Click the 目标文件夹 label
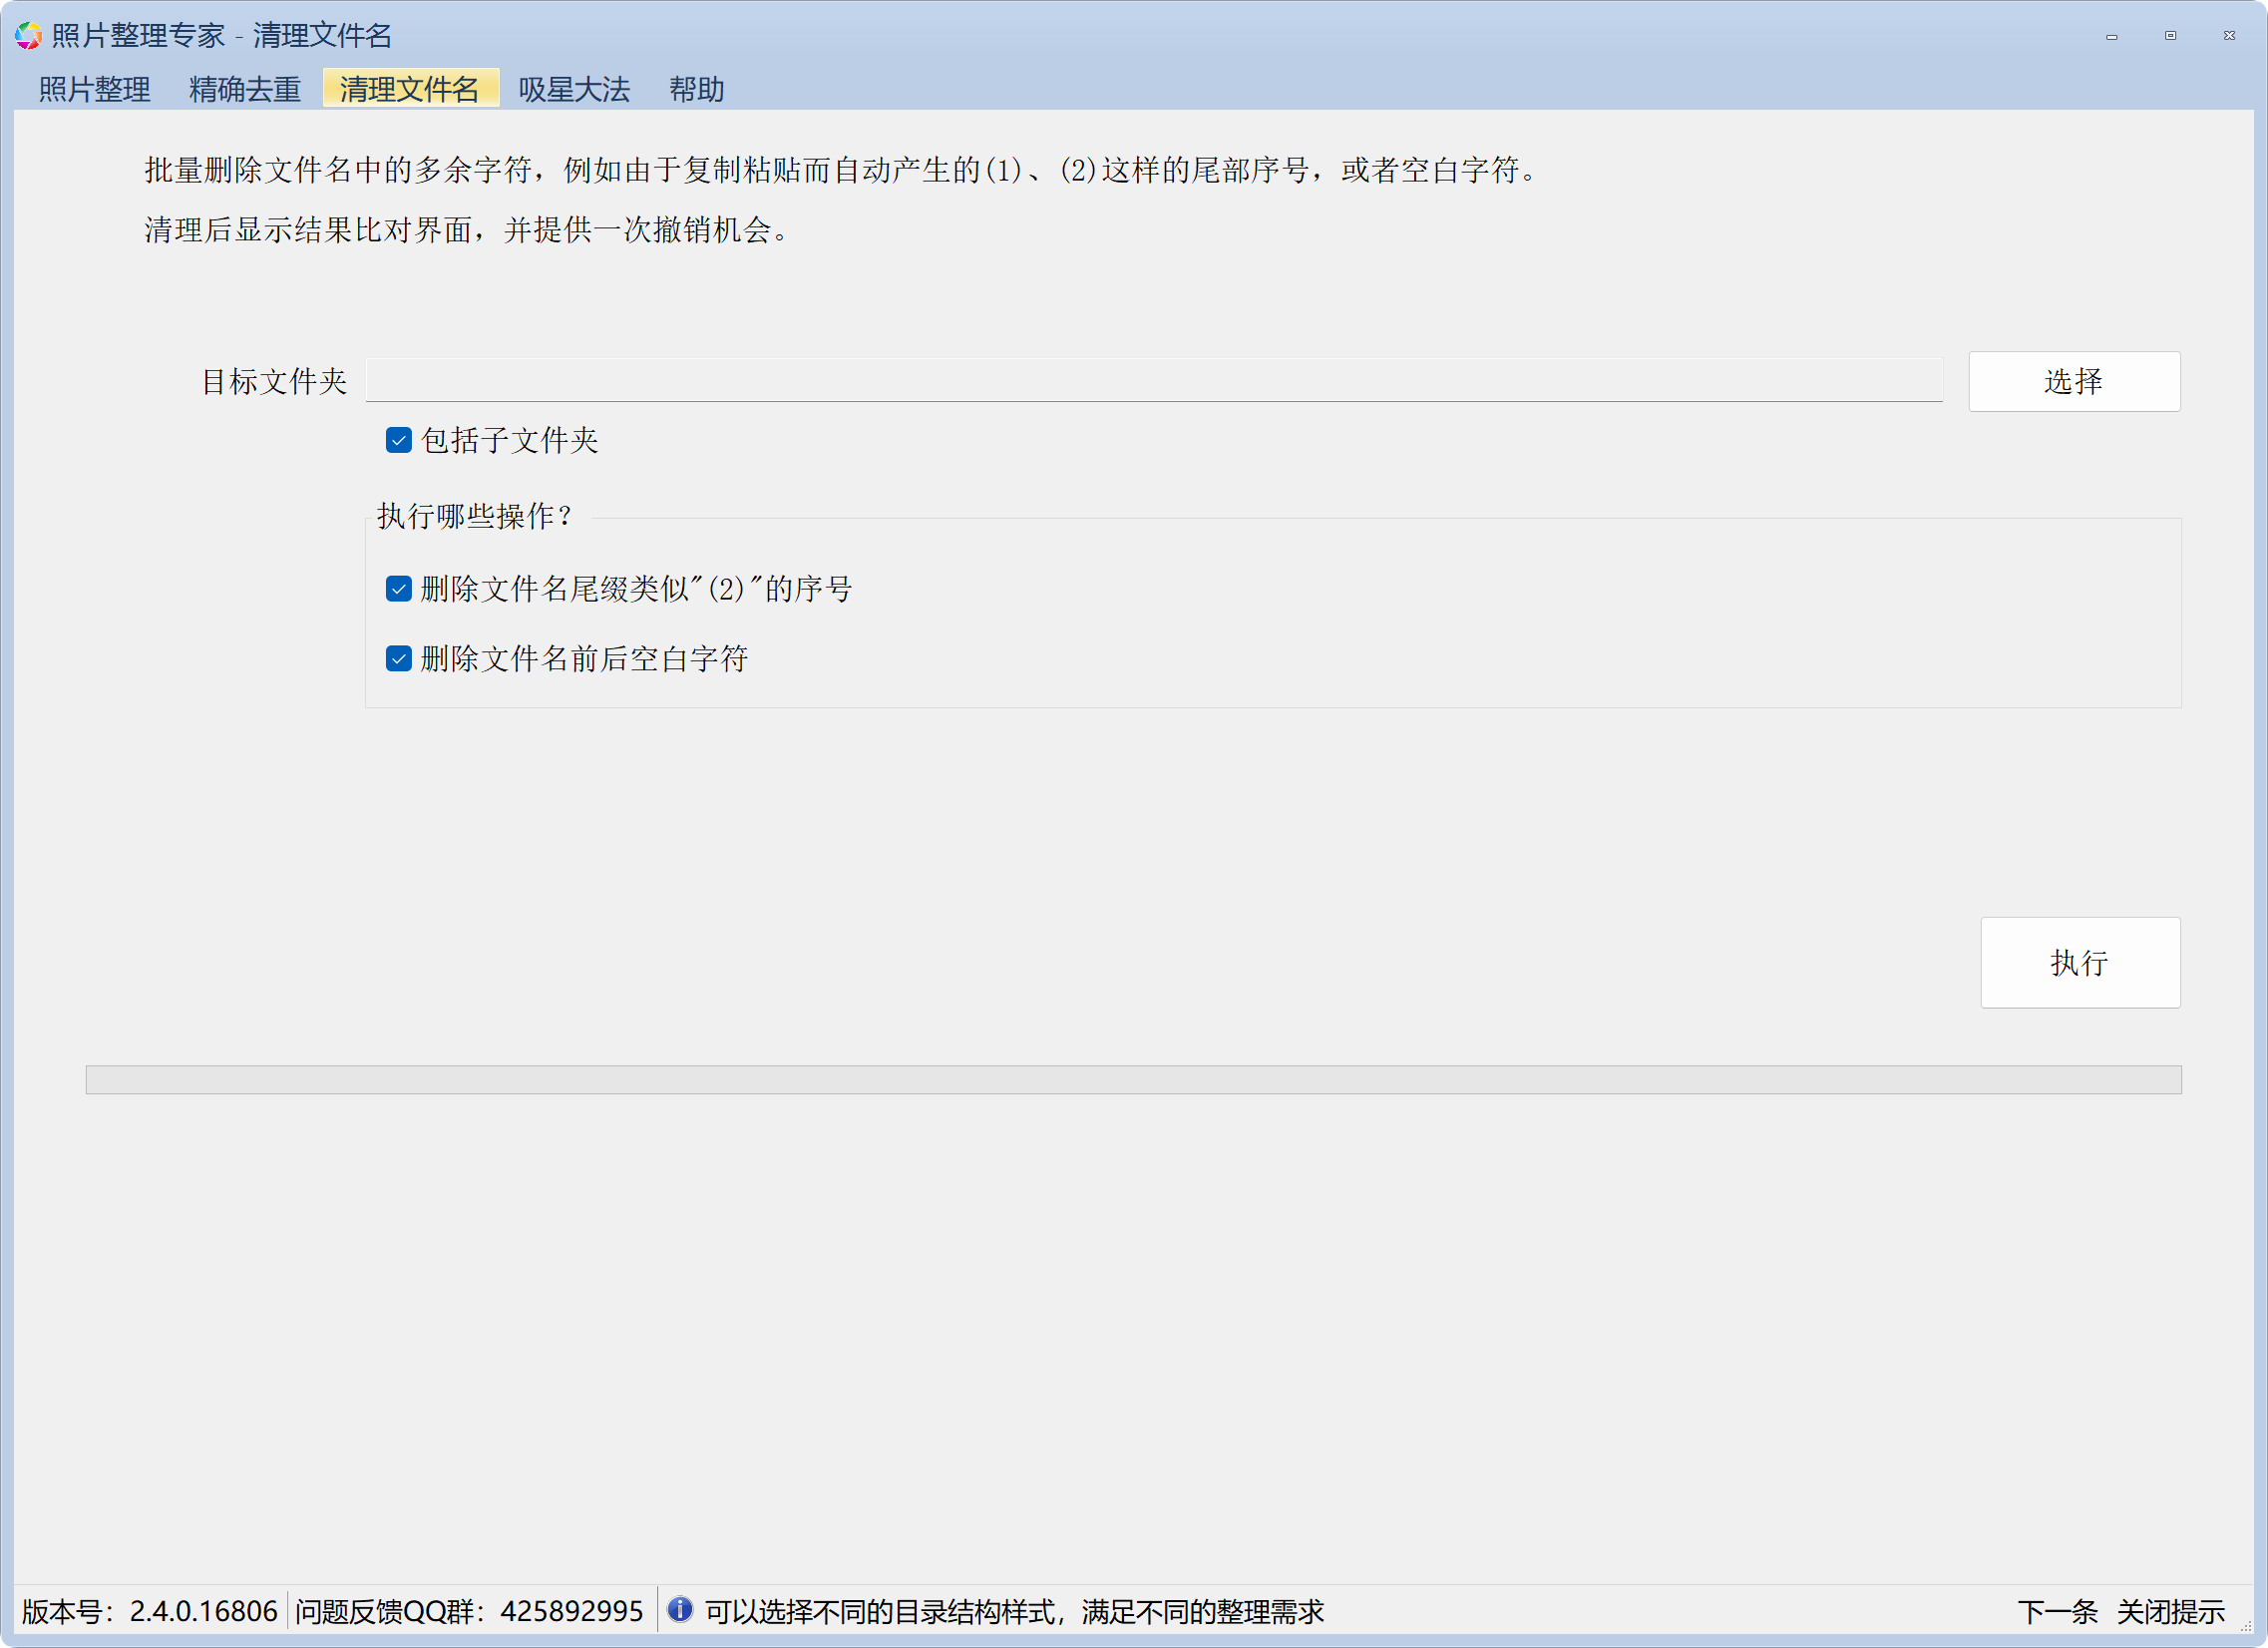Image resolution: width=2268 pixels, height=1648 pixels. pos(274,381)
